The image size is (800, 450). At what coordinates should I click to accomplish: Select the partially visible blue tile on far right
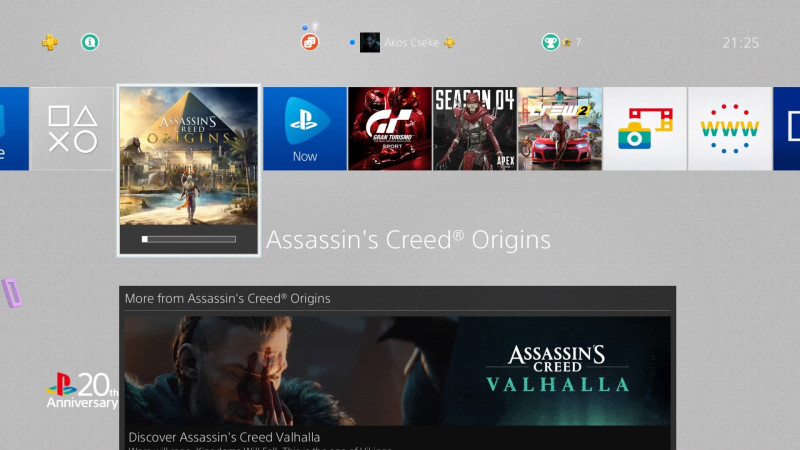(786, 129)
